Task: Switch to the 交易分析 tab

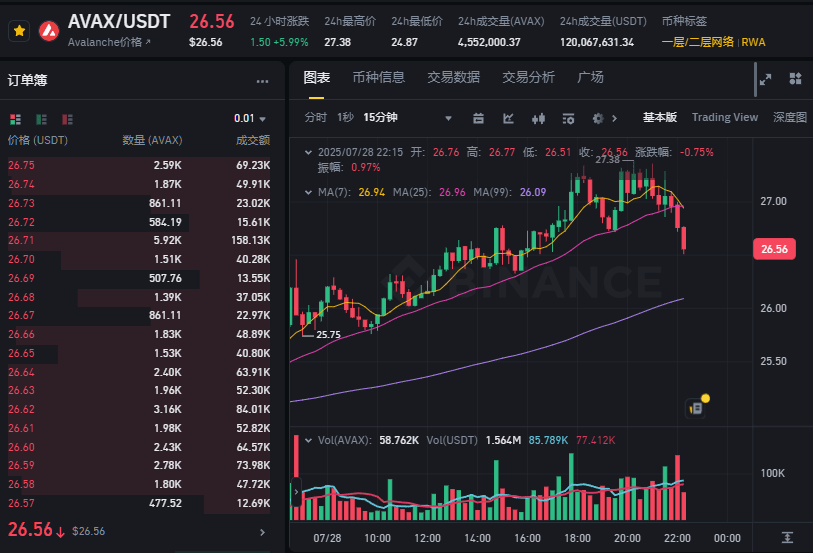Action: (x=528, y=78)
